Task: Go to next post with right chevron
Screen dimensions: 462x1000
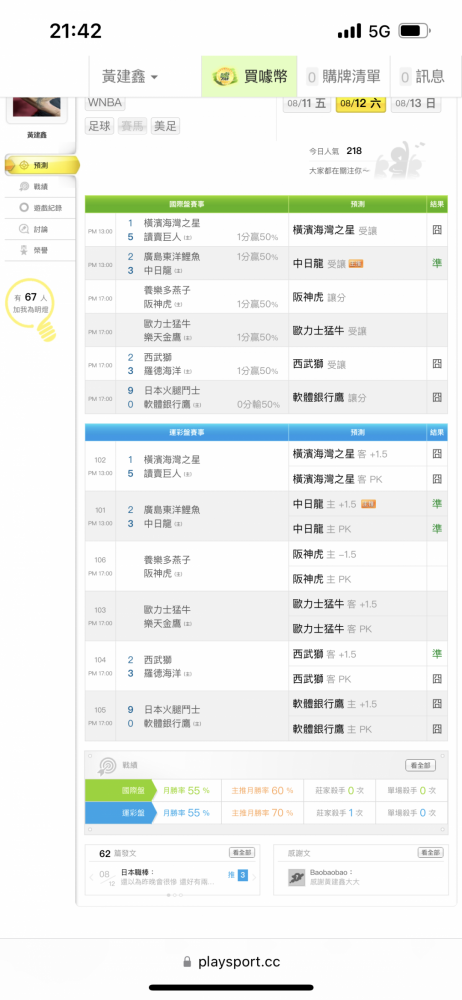Action: click(254, 877)
